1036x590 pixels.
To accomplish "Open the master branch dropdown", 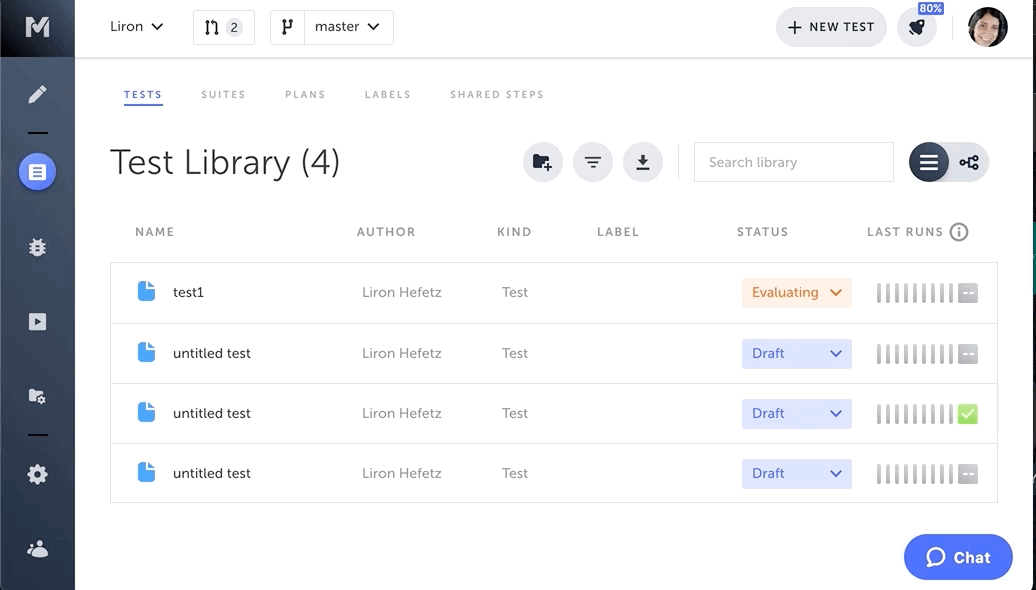I will (348, 27).
